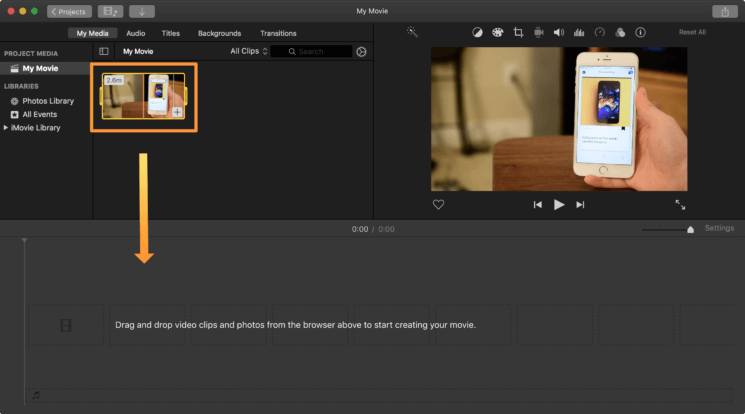Viewport: 745px width, 414px height.
Task: Switch to the Titles tab
Action: 171,33
